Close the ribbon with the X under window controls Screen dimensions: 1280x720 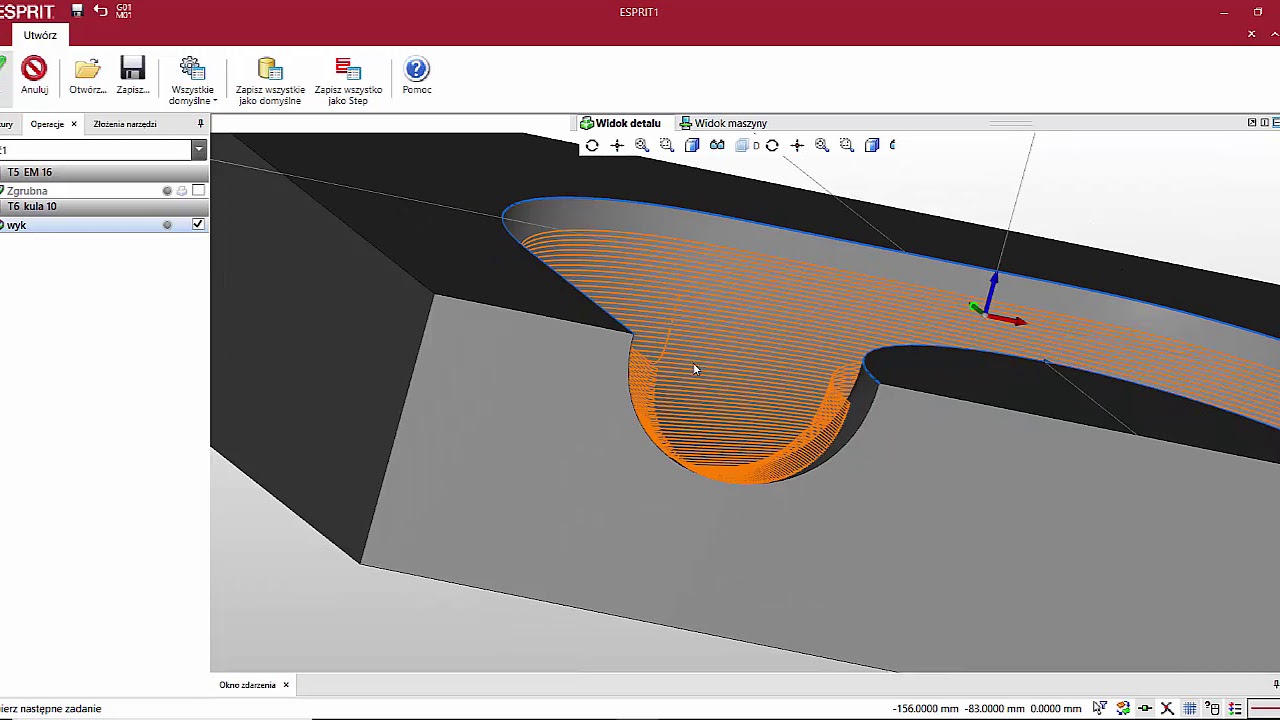coord(1251,34)
